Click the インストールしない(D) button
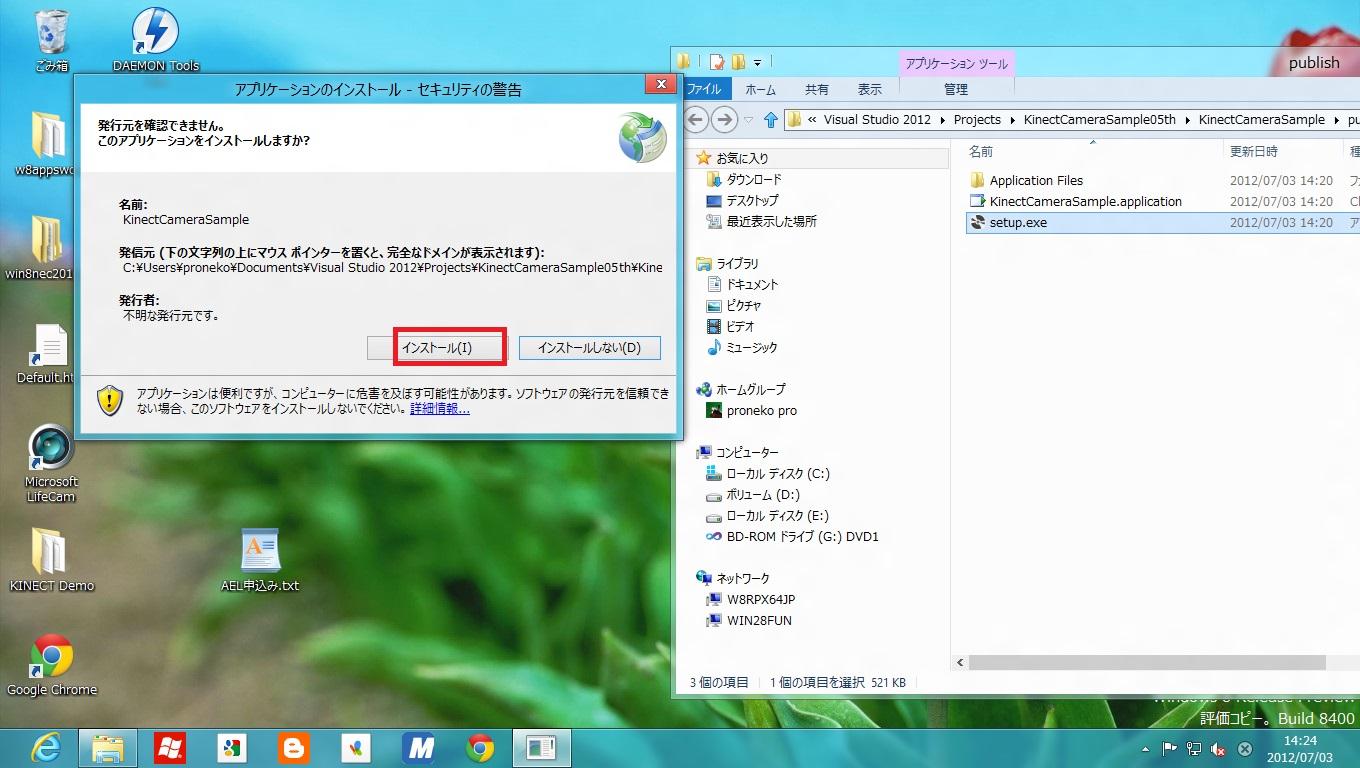Screen dimensions: 1360x768 coord(589,348)
